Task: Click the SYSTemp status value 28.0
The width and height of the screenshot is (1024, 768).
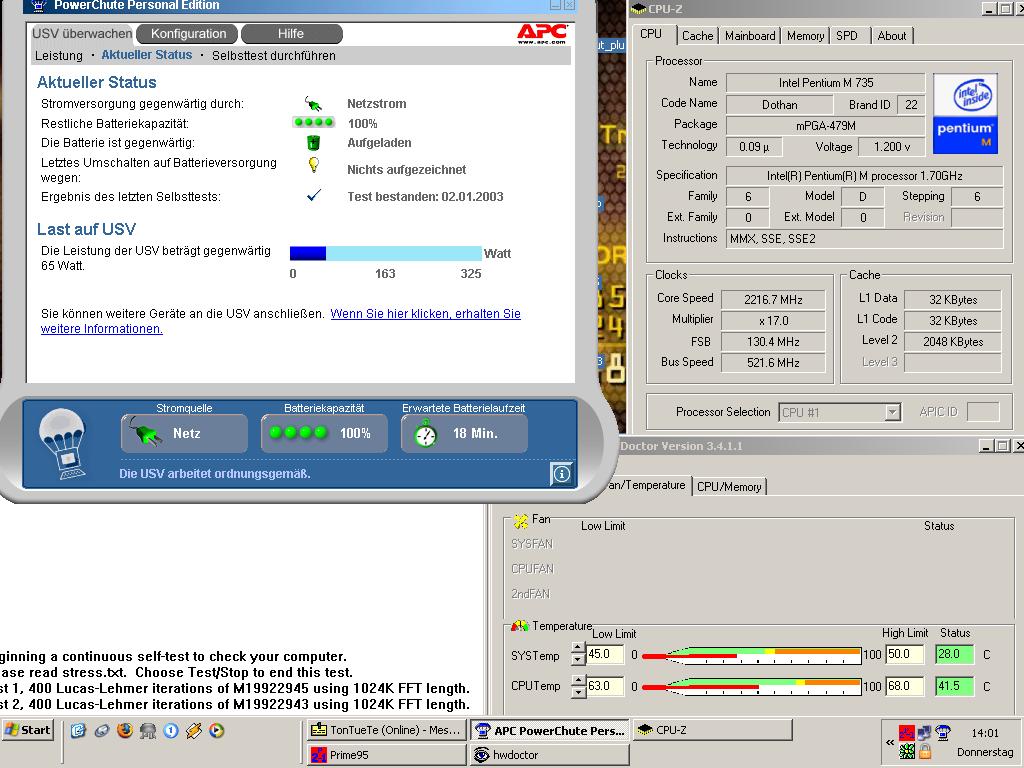Action: pos(954,654)
